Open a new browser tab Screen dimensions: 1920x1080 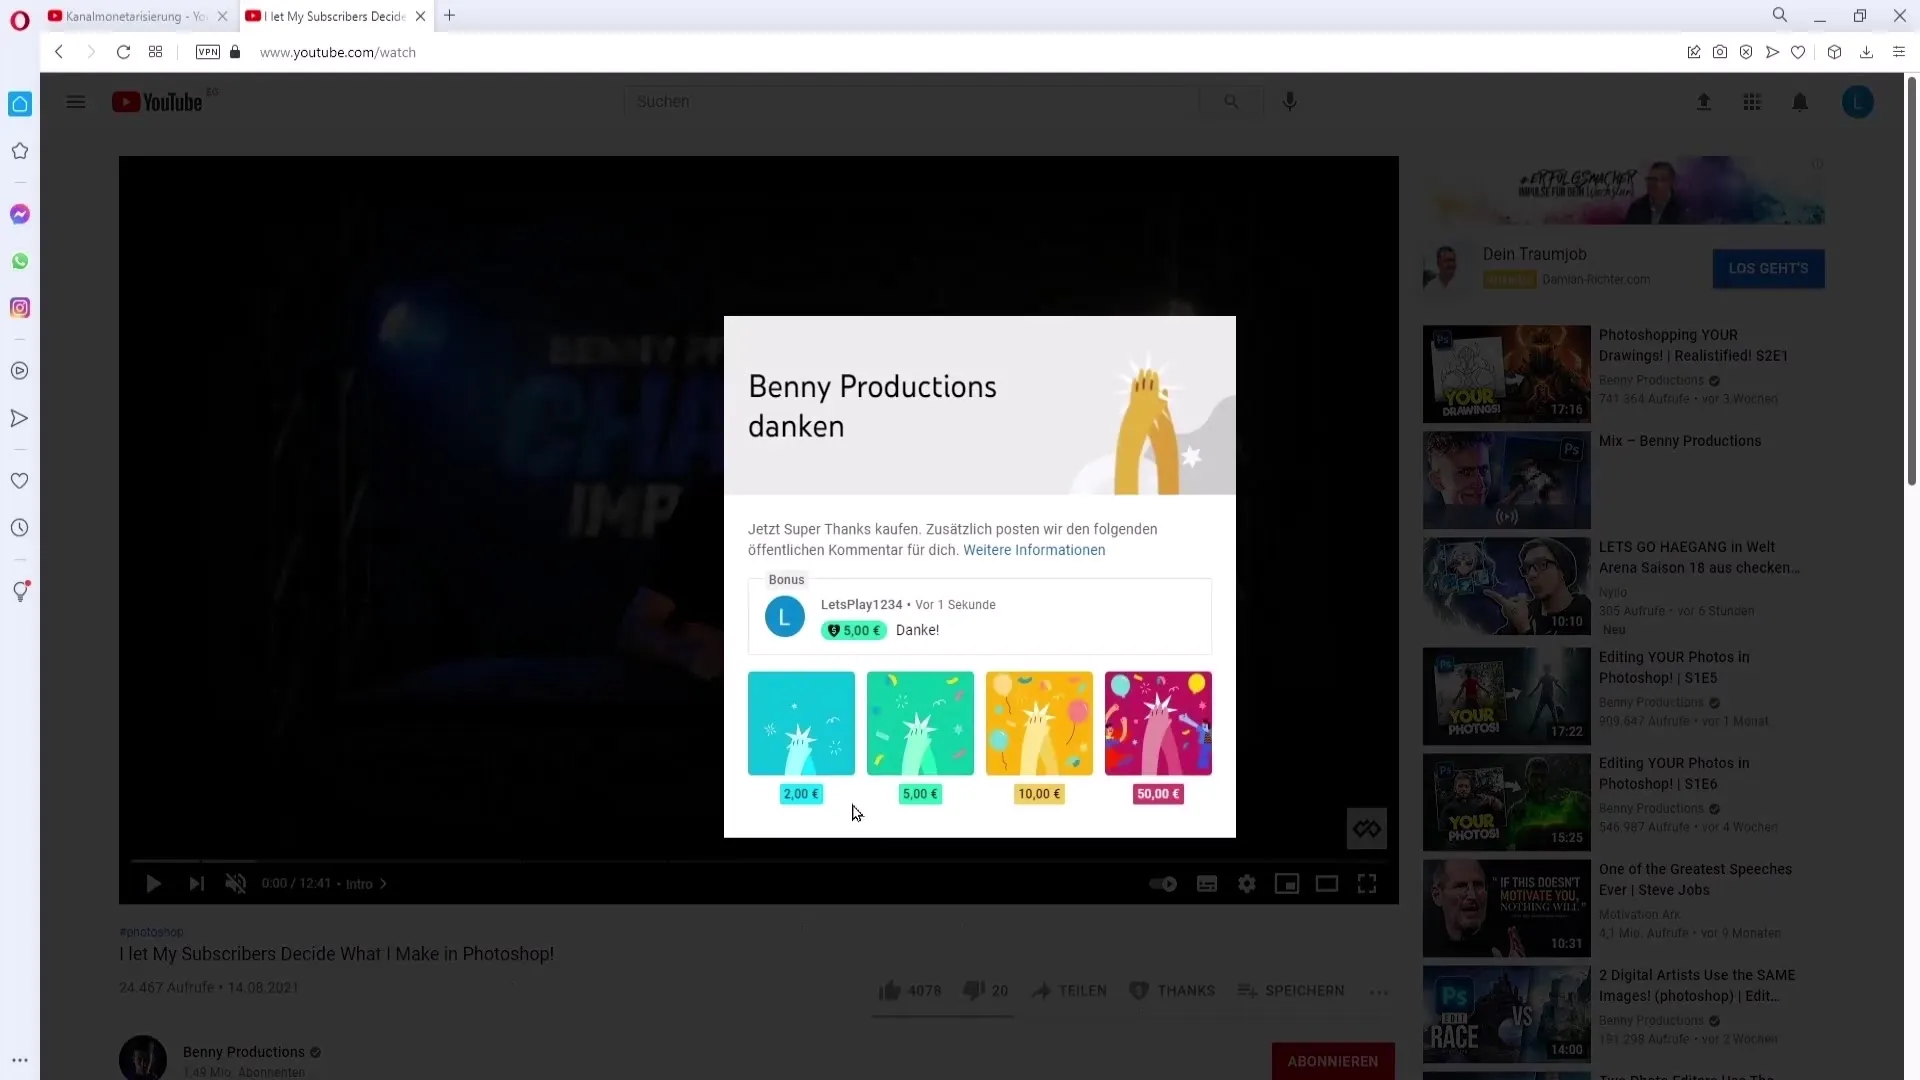click(x=450, y=15)
